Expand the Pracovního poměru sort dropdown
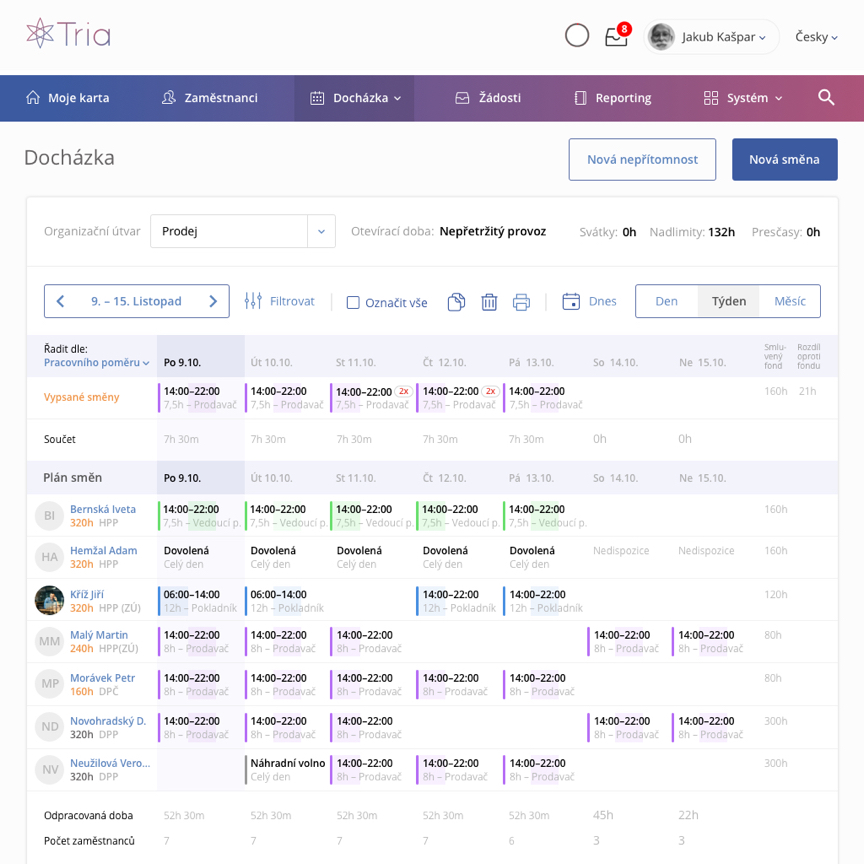864x864 pixels. click(x=96, y=362)
